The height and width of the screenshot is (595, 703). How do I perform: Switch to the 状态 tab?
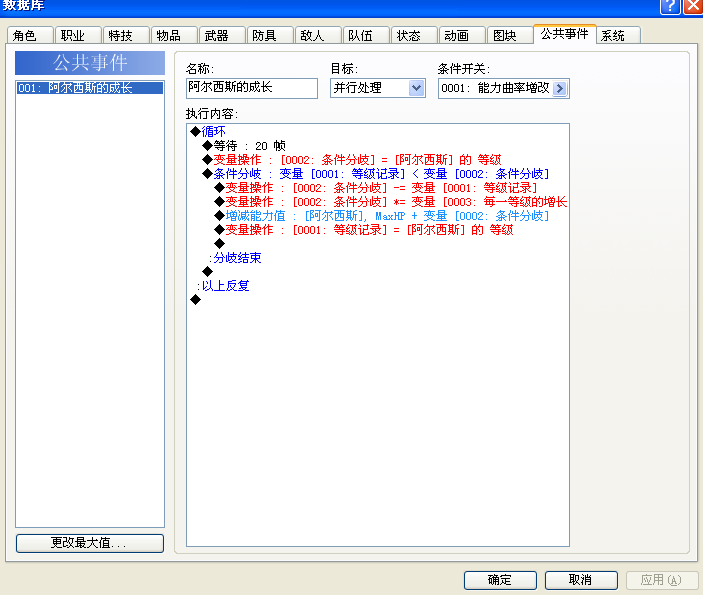click(414, 35)
